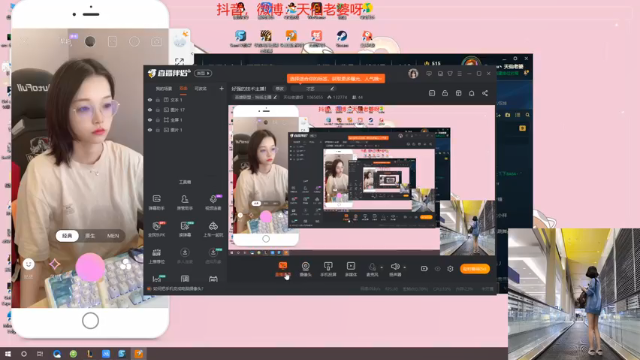
Task: Click the orange partition tip banner
Action: click(336, 78)
